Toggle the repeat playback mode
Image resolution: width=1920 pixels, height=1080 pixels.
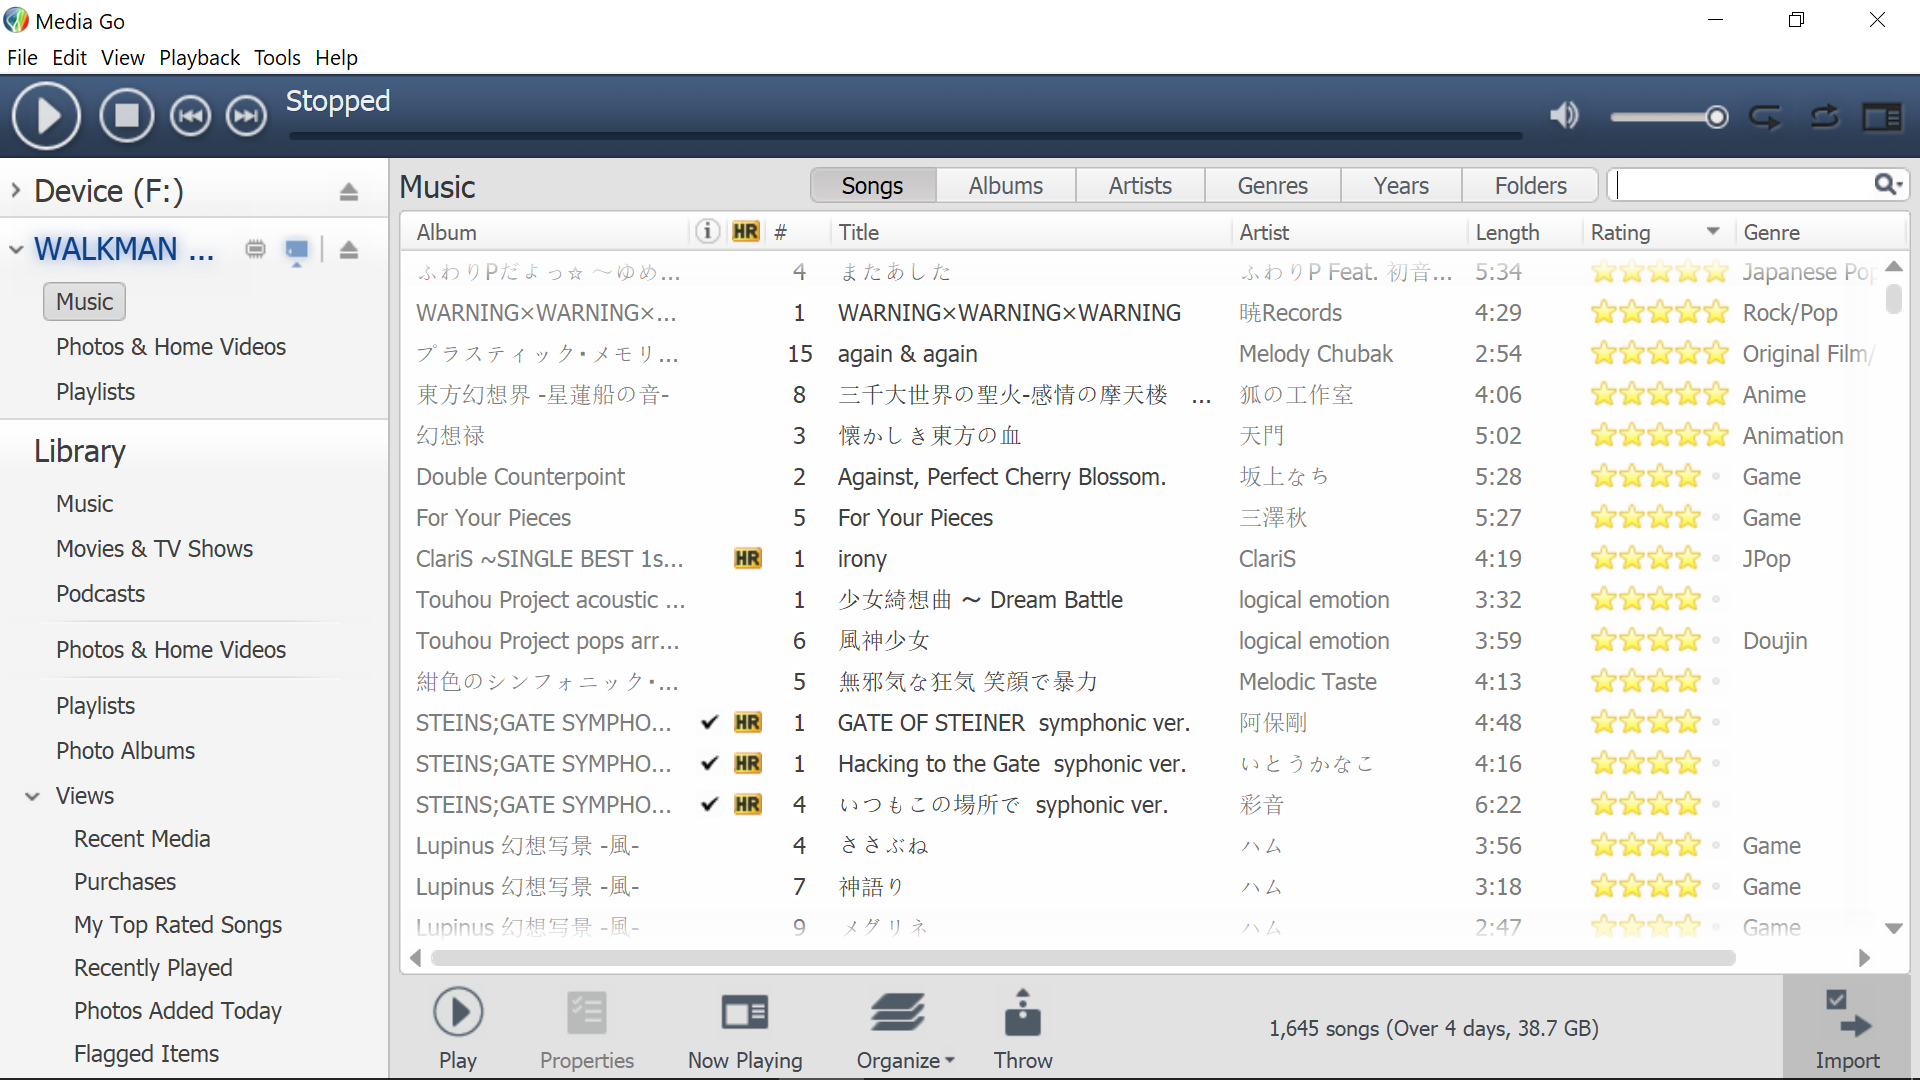point(1765,117)
